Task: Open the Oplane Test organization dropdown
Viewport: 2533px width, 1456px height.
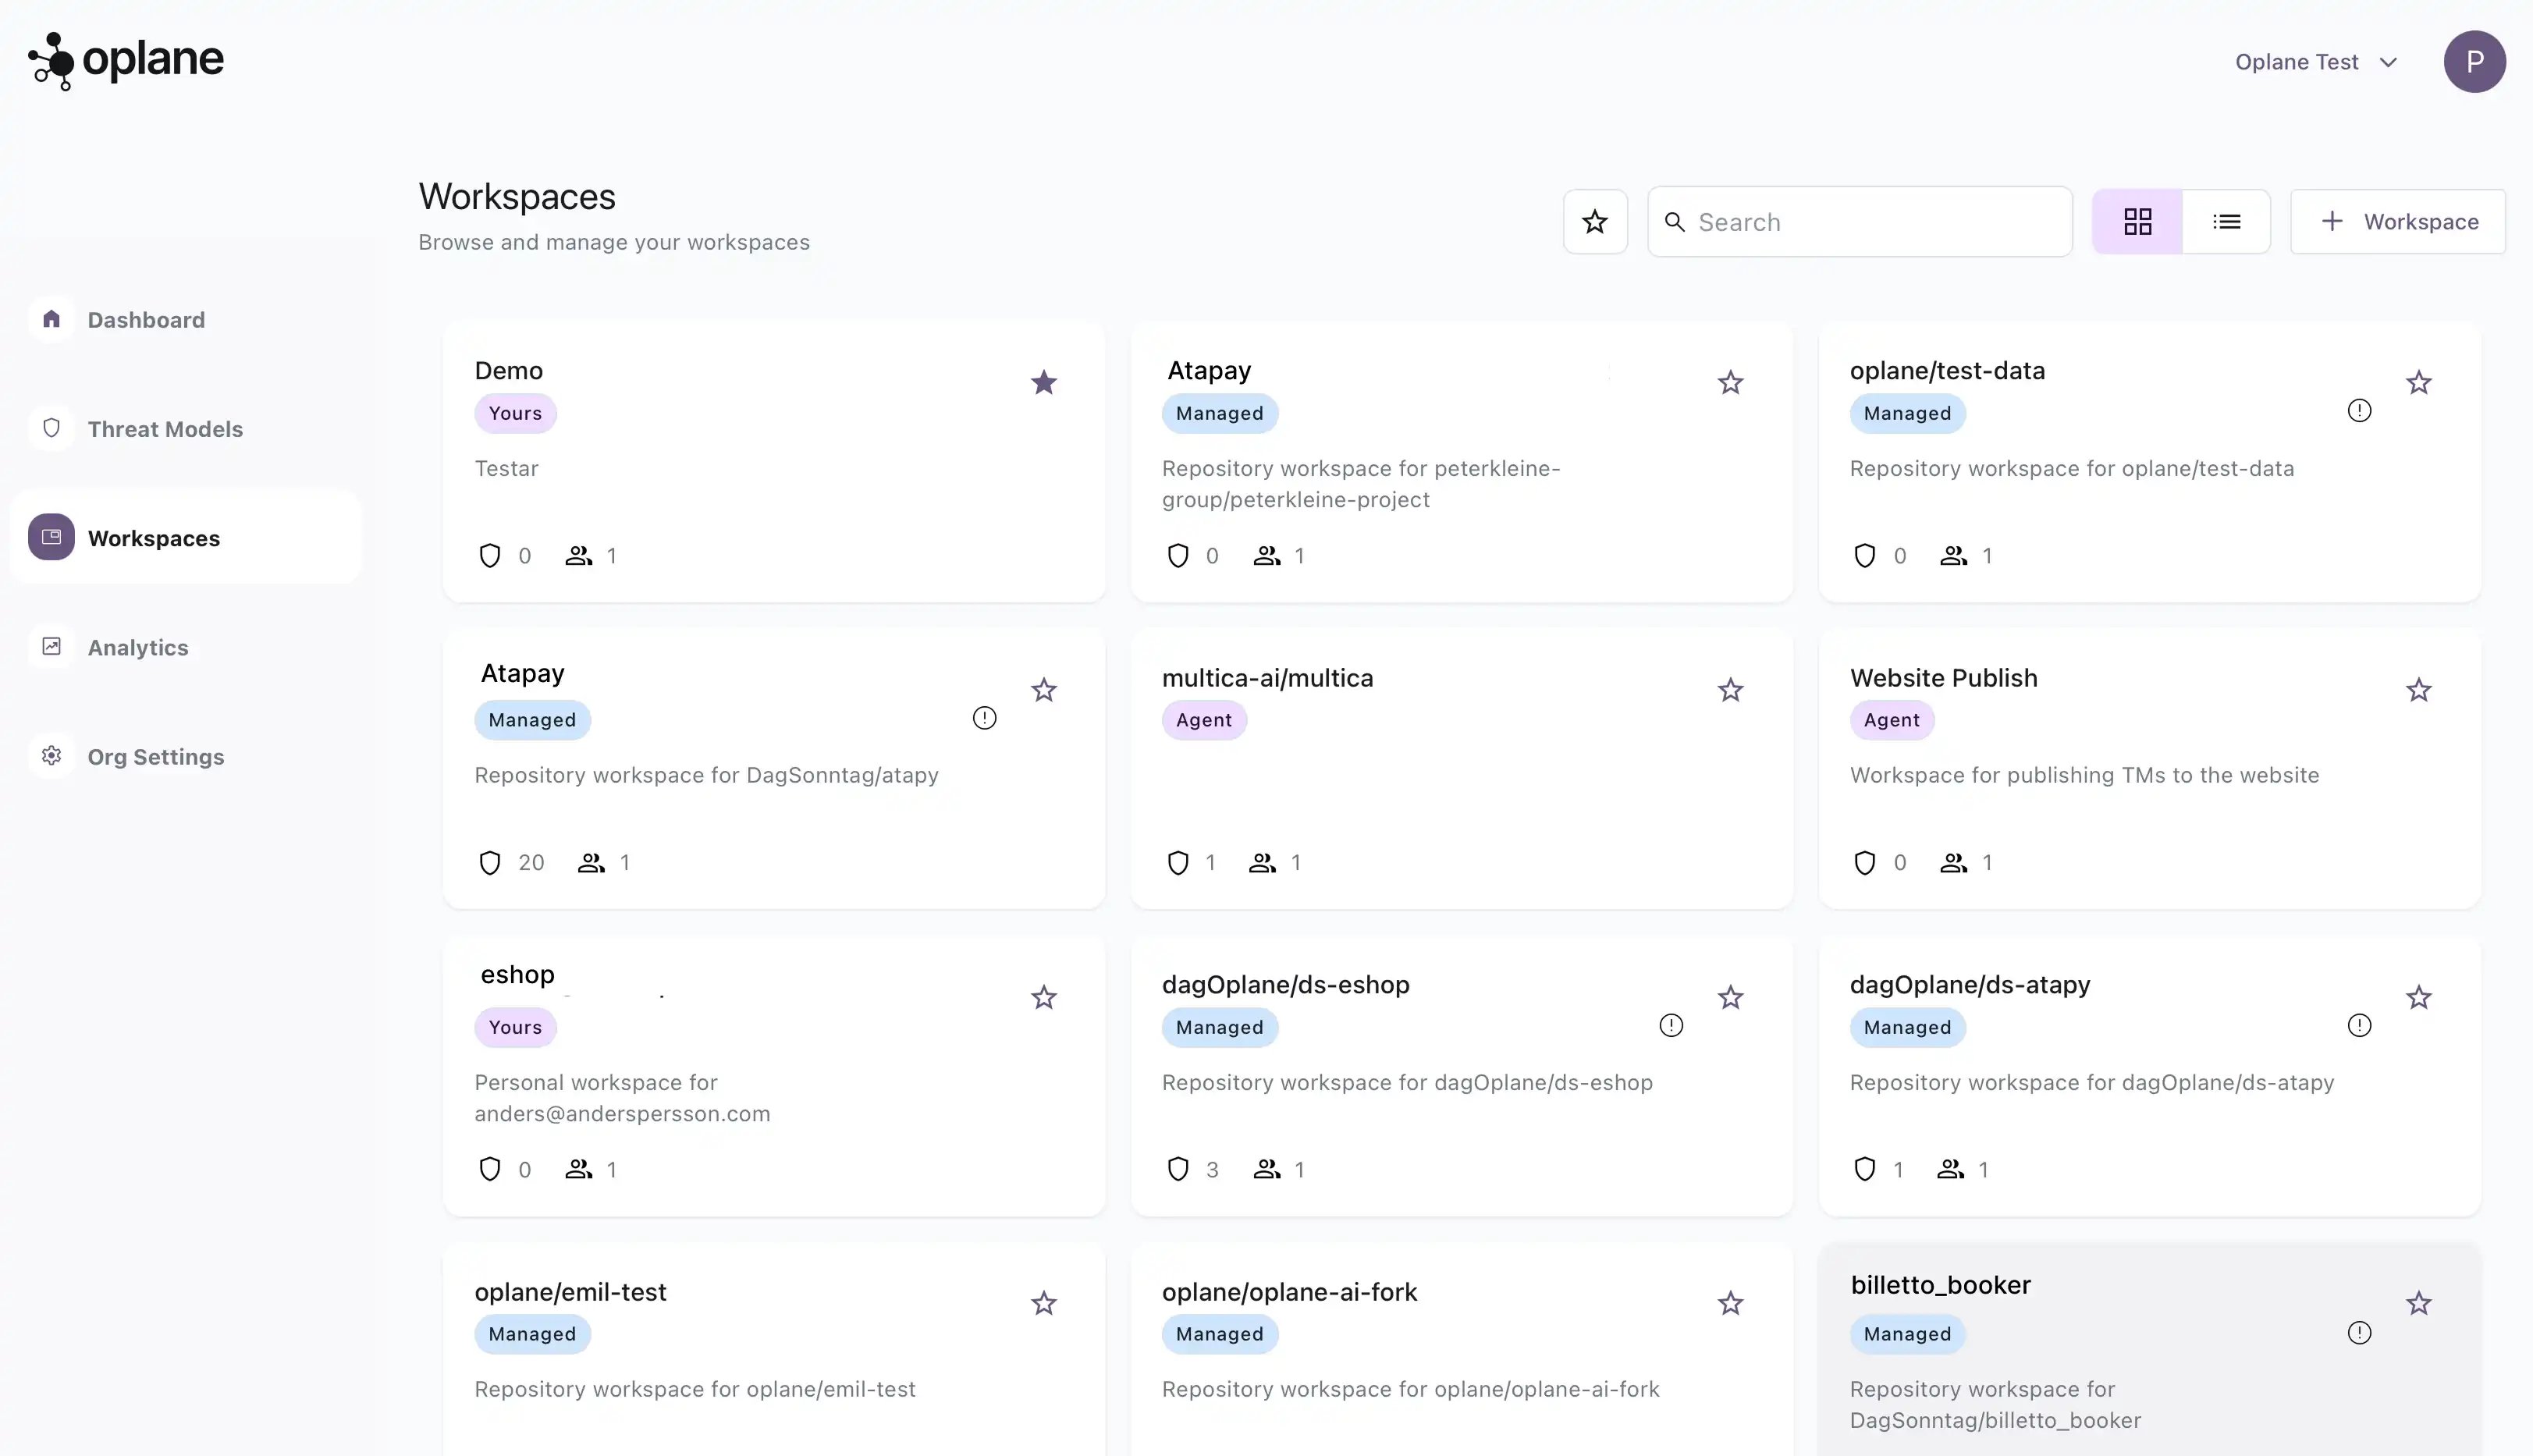Action: [x=2316, y=62]
